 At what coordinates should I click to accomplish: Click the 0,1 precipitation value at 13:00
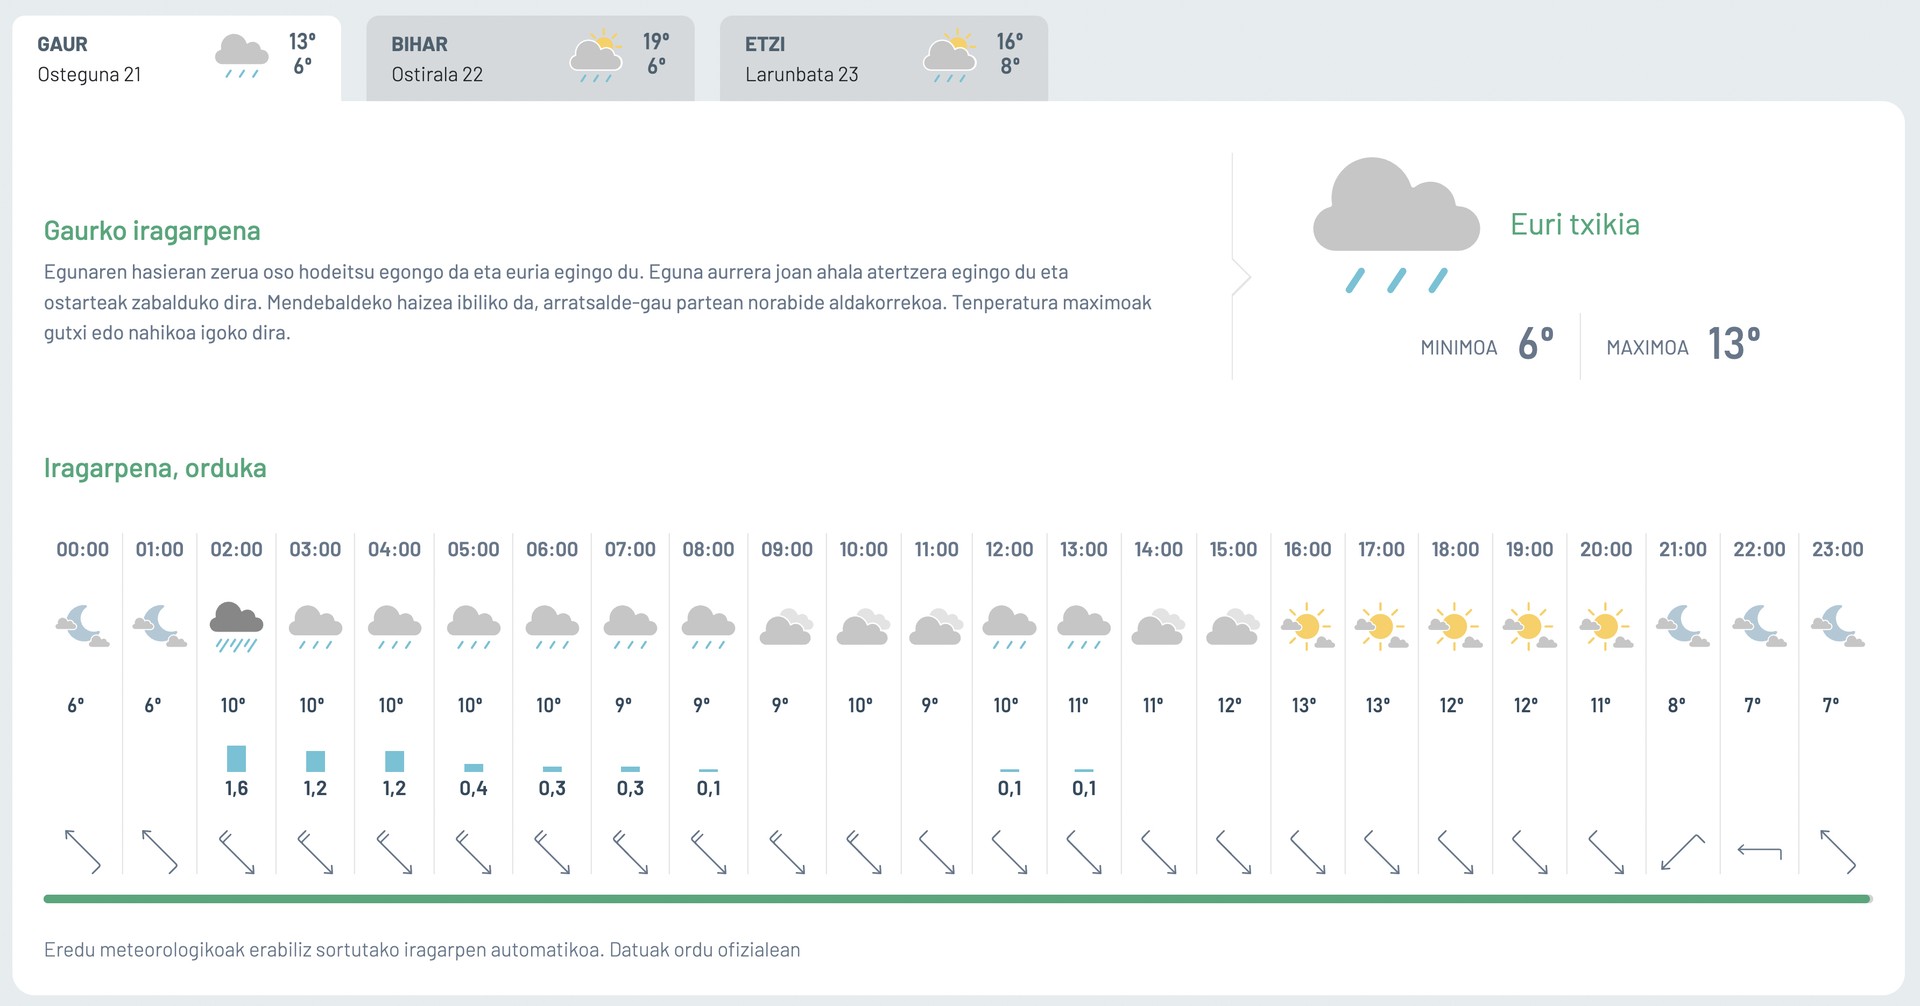(x=1084, y=788)
